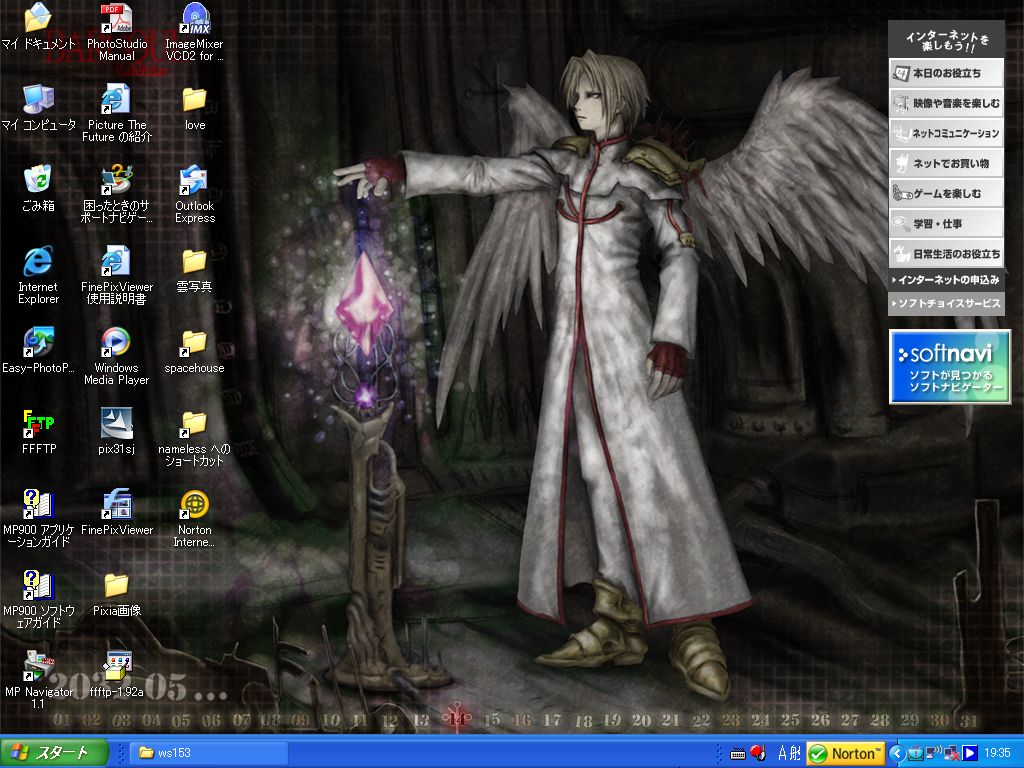This screenshot has width=1024, height=768.
Task: Click 映像や音楽を楽しむ sidebar button
Action: (946, 103)
